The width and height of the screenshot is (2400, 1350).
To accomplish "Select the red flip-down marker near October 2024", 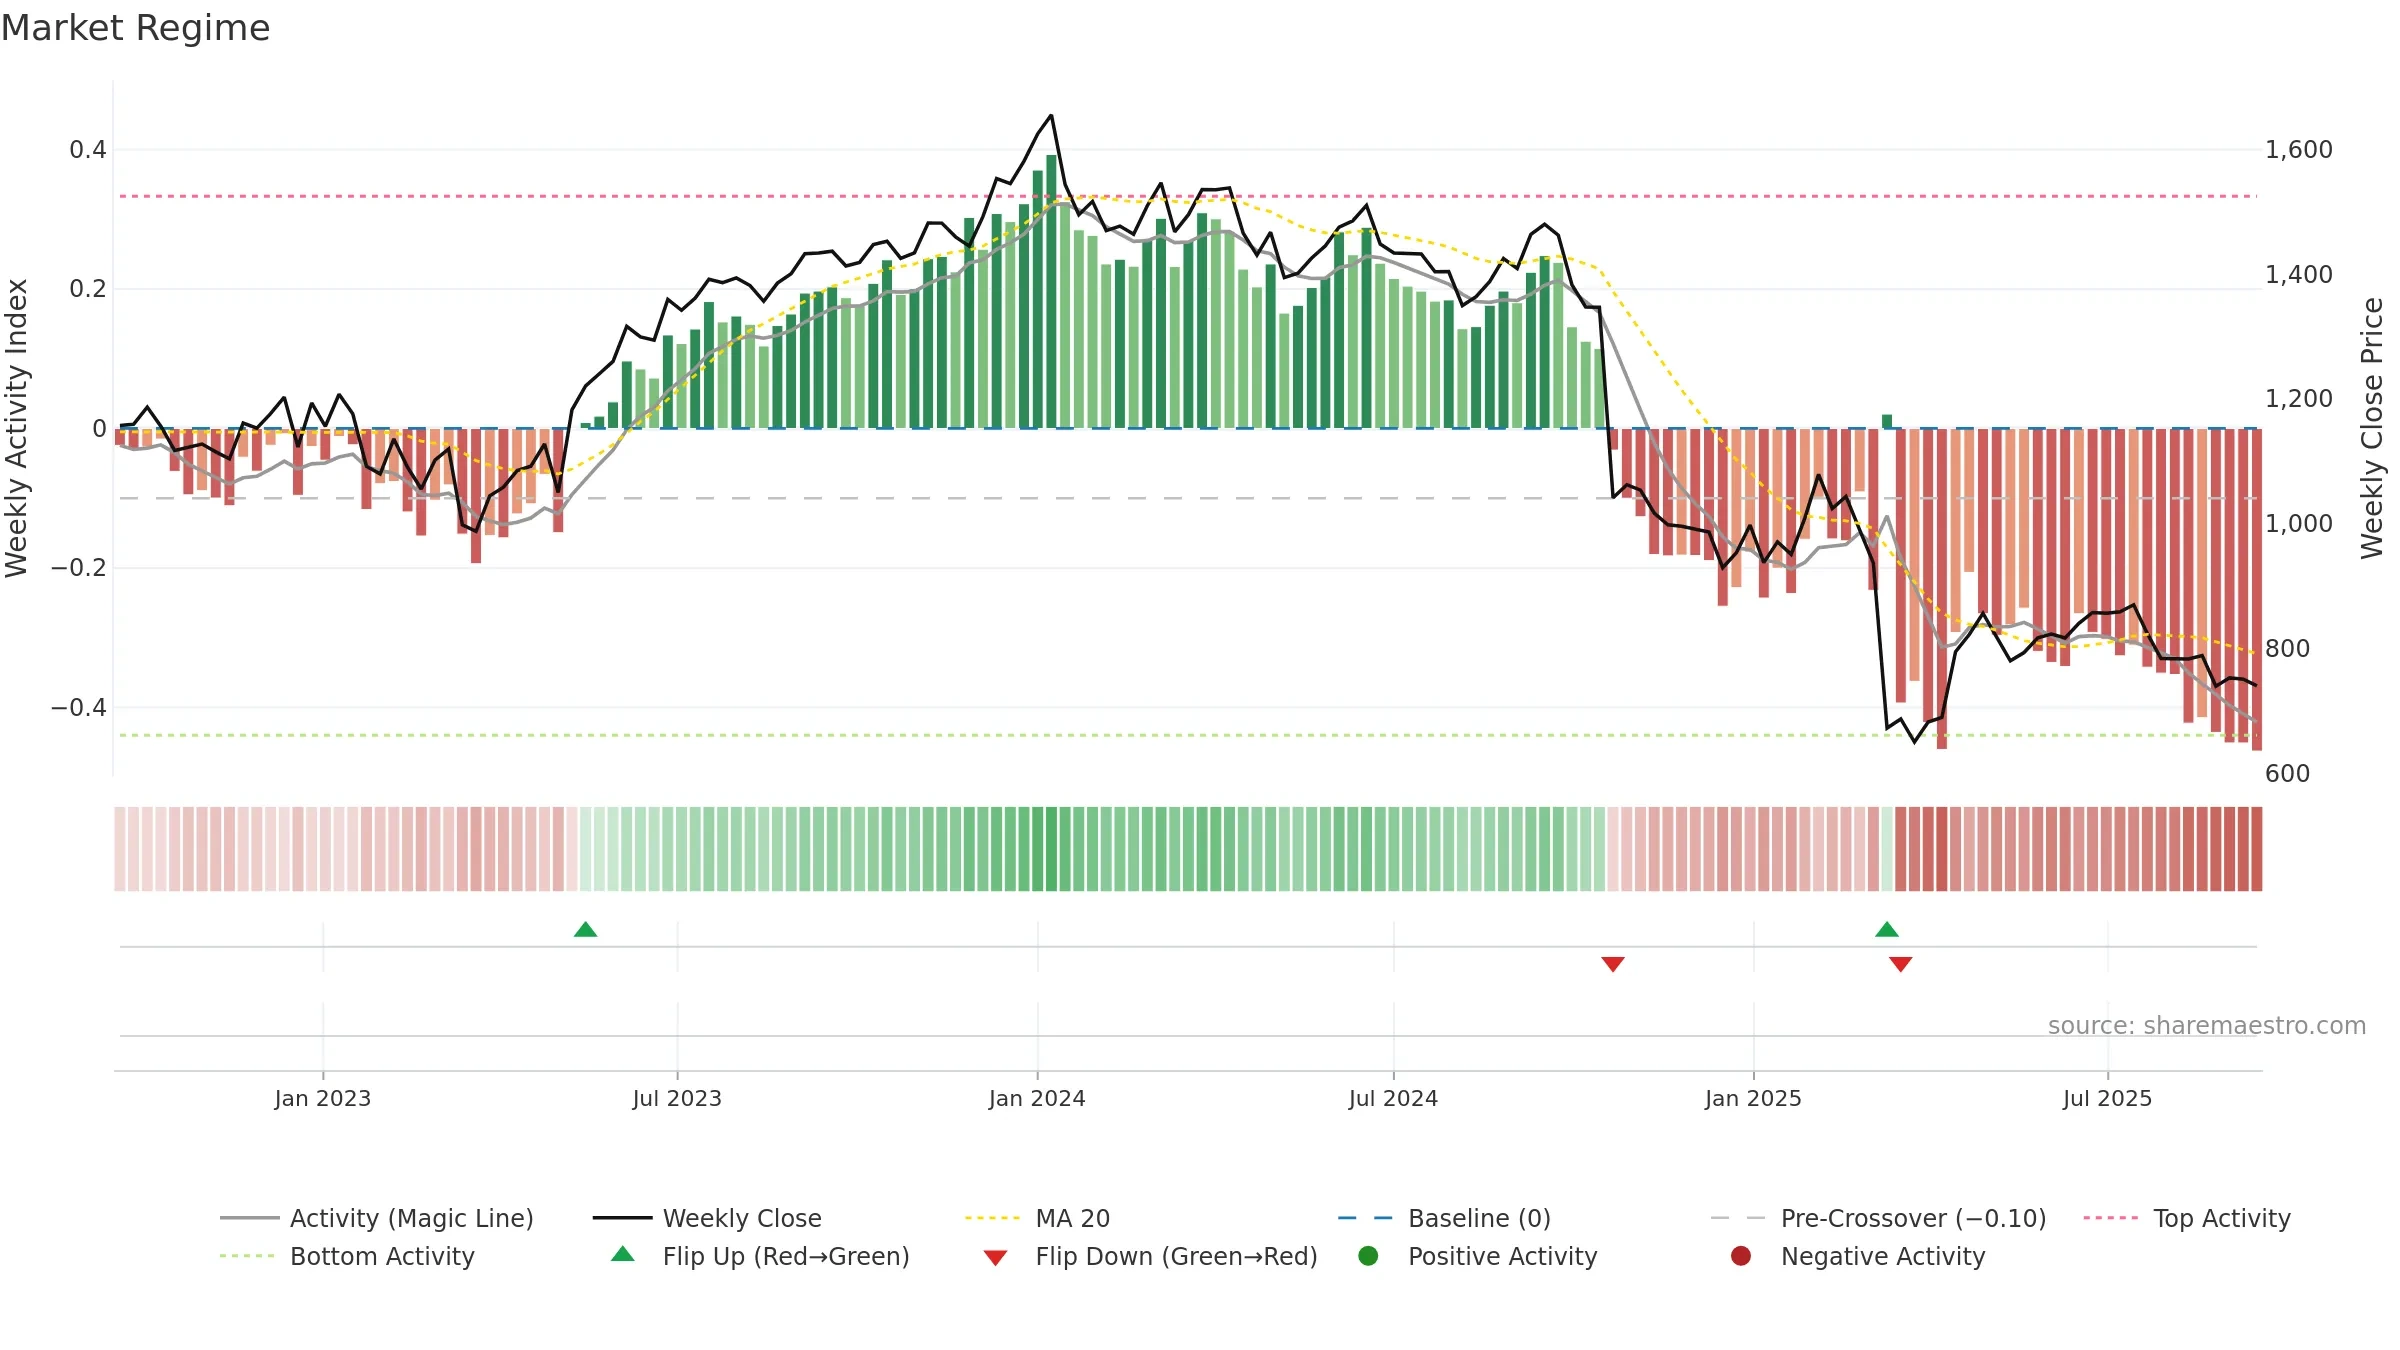I will click(x=1613, y=964).
